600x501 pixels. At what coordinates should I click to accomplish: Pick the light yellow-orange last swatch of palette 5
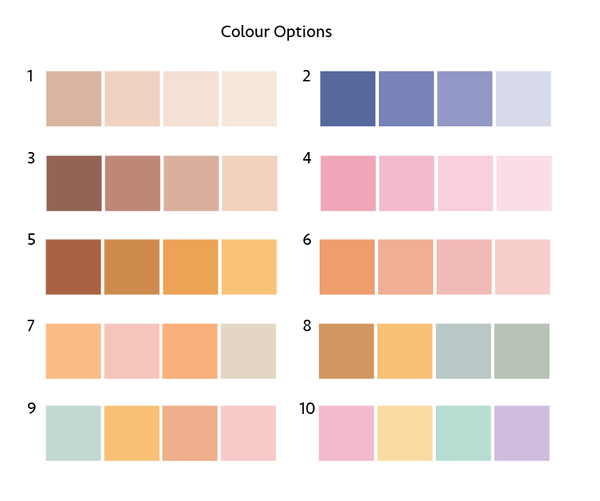pos(249,267)
